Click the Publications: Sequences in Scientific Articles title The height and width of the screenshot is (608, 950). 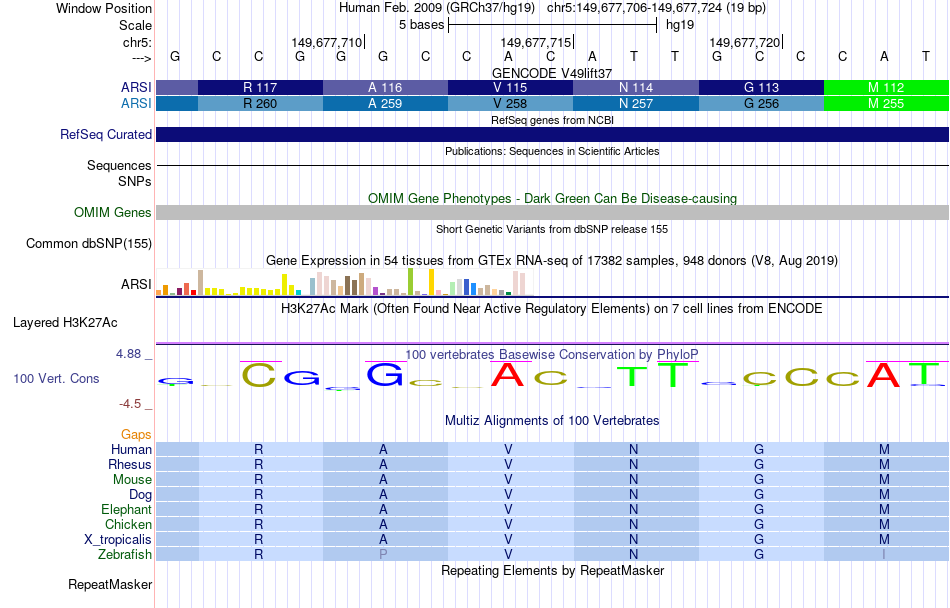[552, 151]
